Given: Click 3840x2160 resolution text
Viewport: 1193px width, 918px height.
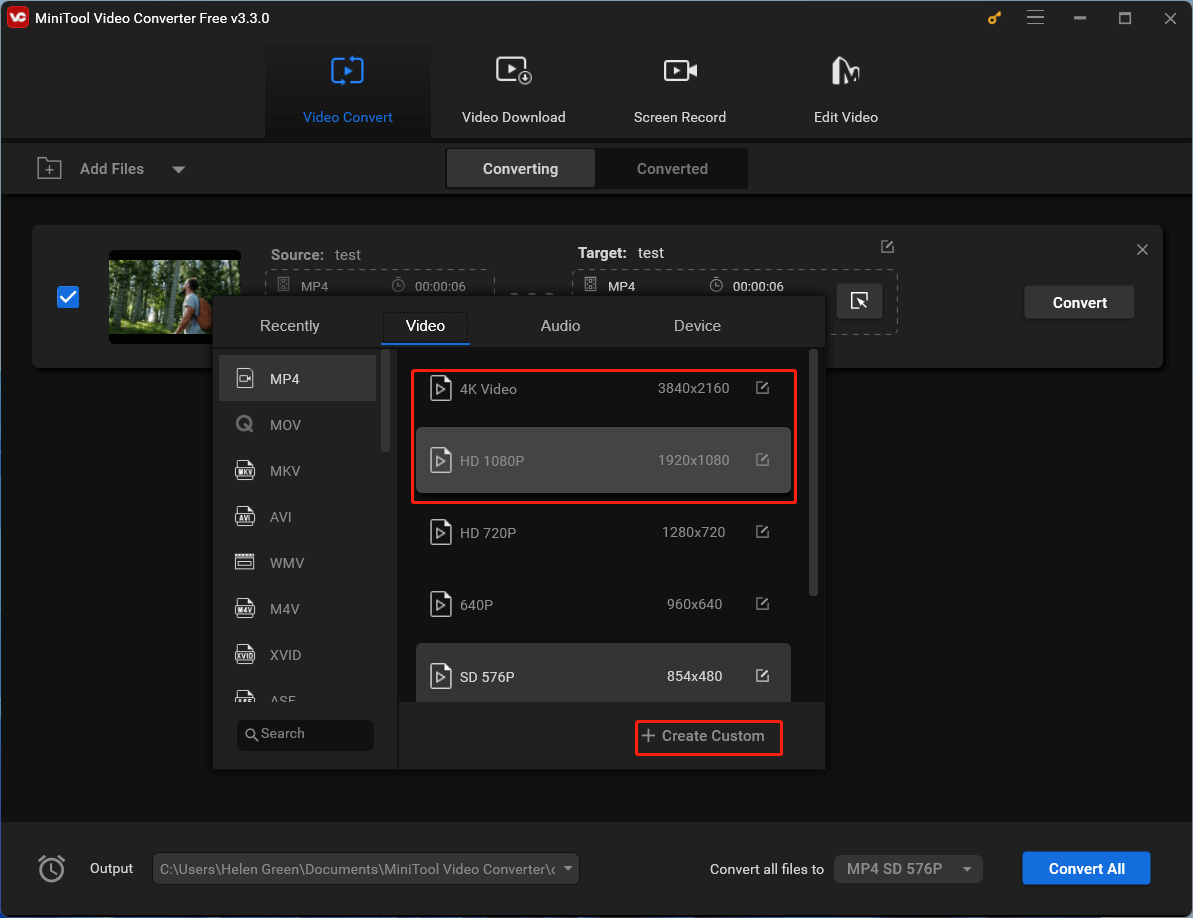Looking at the screenshot, I should (693, 388).
